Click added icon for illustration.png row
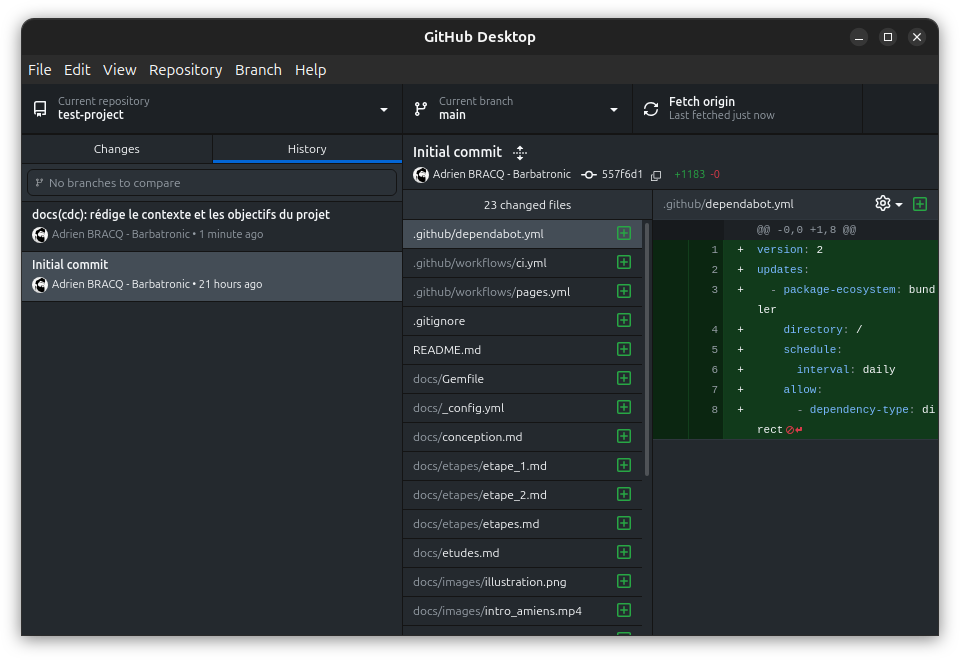 [624, 581]
